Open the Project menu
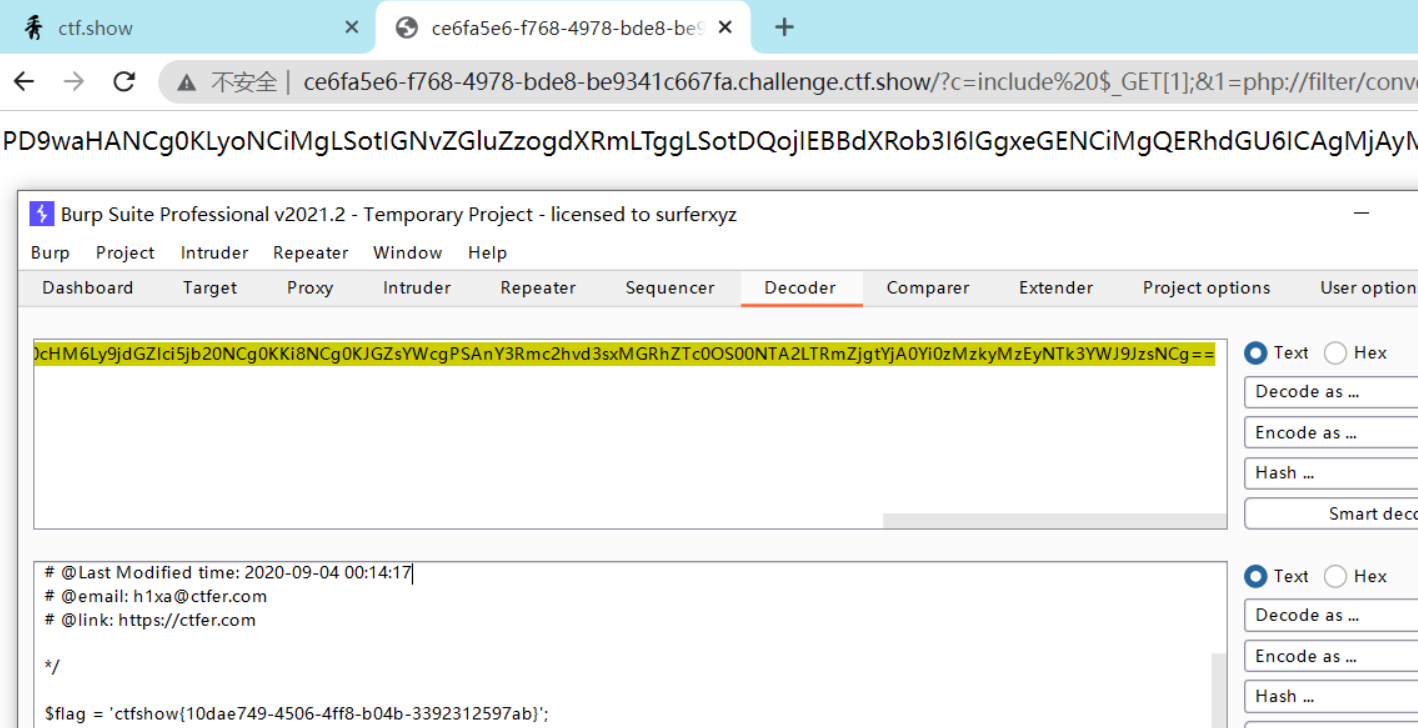This screenshot has width=1418, height=728. 125,253
